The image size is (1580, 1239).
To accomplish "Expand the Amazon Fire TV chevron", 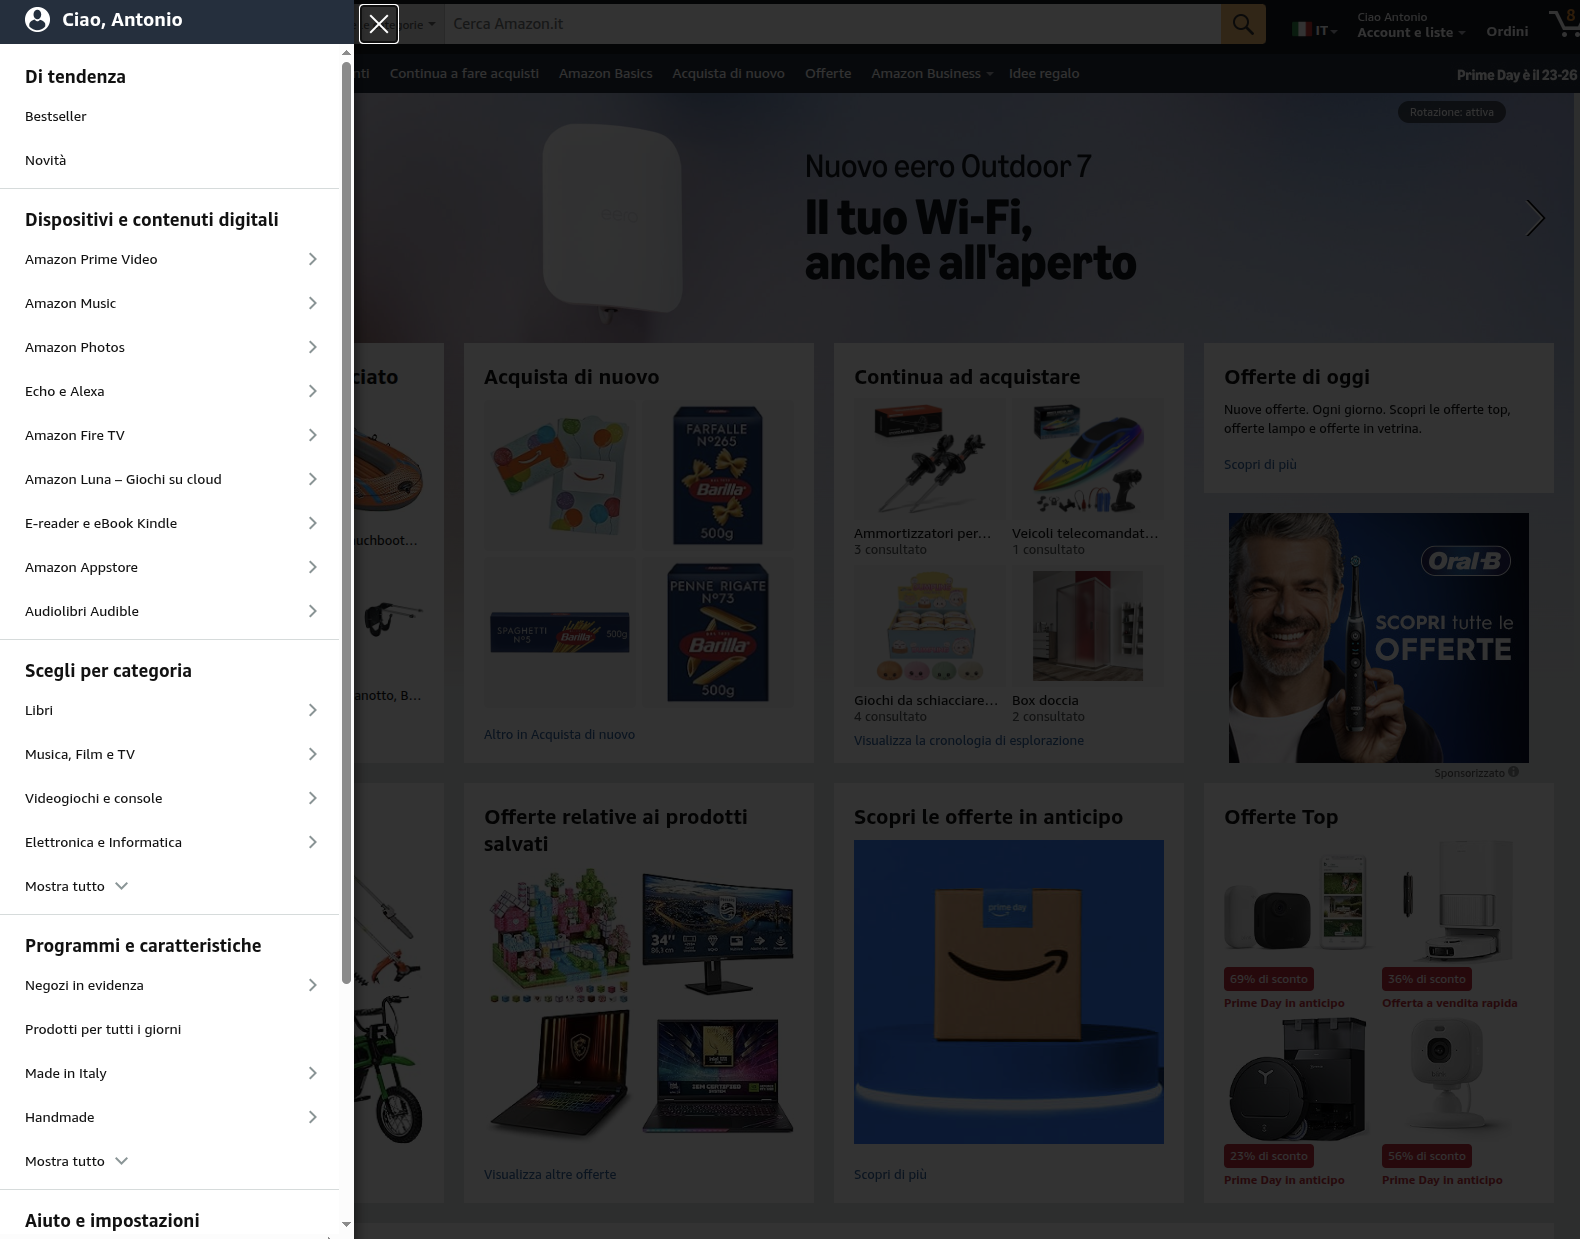I will (x=312, y=435).
